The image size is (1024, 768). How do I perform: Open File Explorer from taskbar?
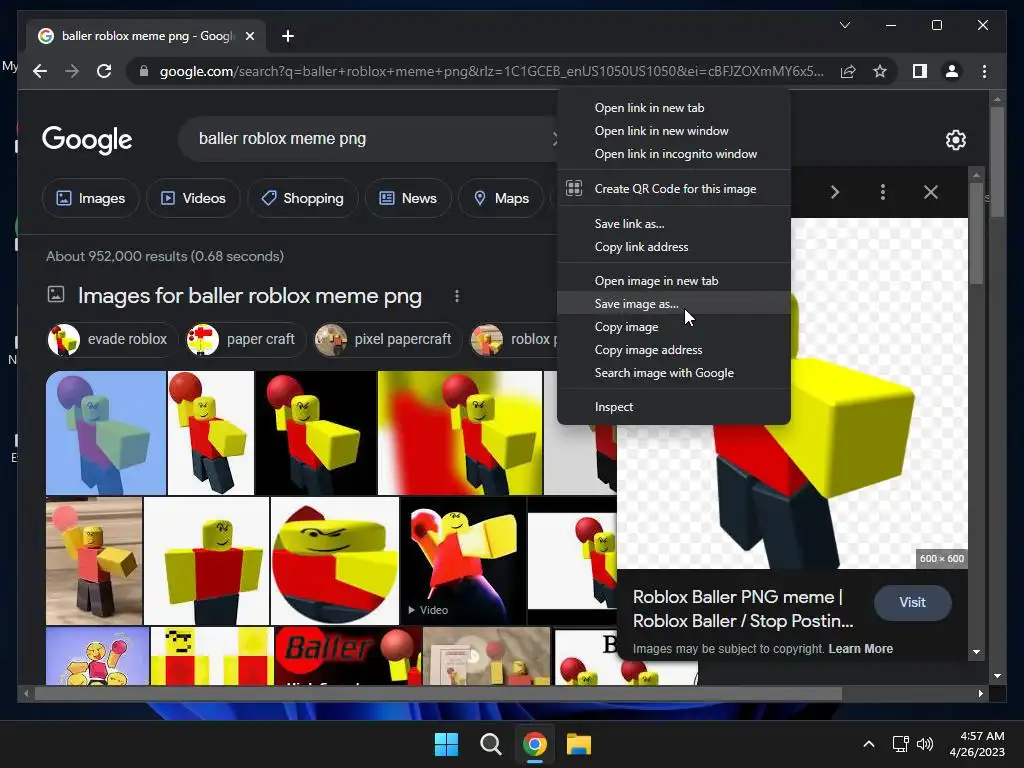point(579,744)
